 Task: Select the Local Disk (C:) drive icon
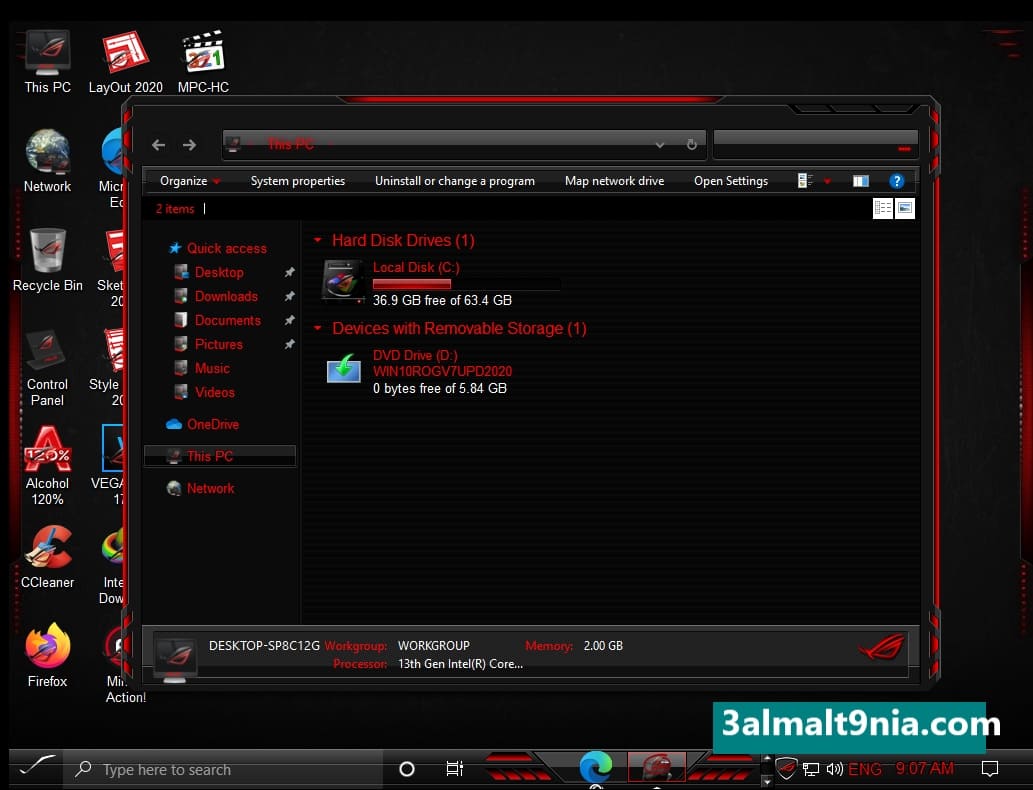(343, 282)
